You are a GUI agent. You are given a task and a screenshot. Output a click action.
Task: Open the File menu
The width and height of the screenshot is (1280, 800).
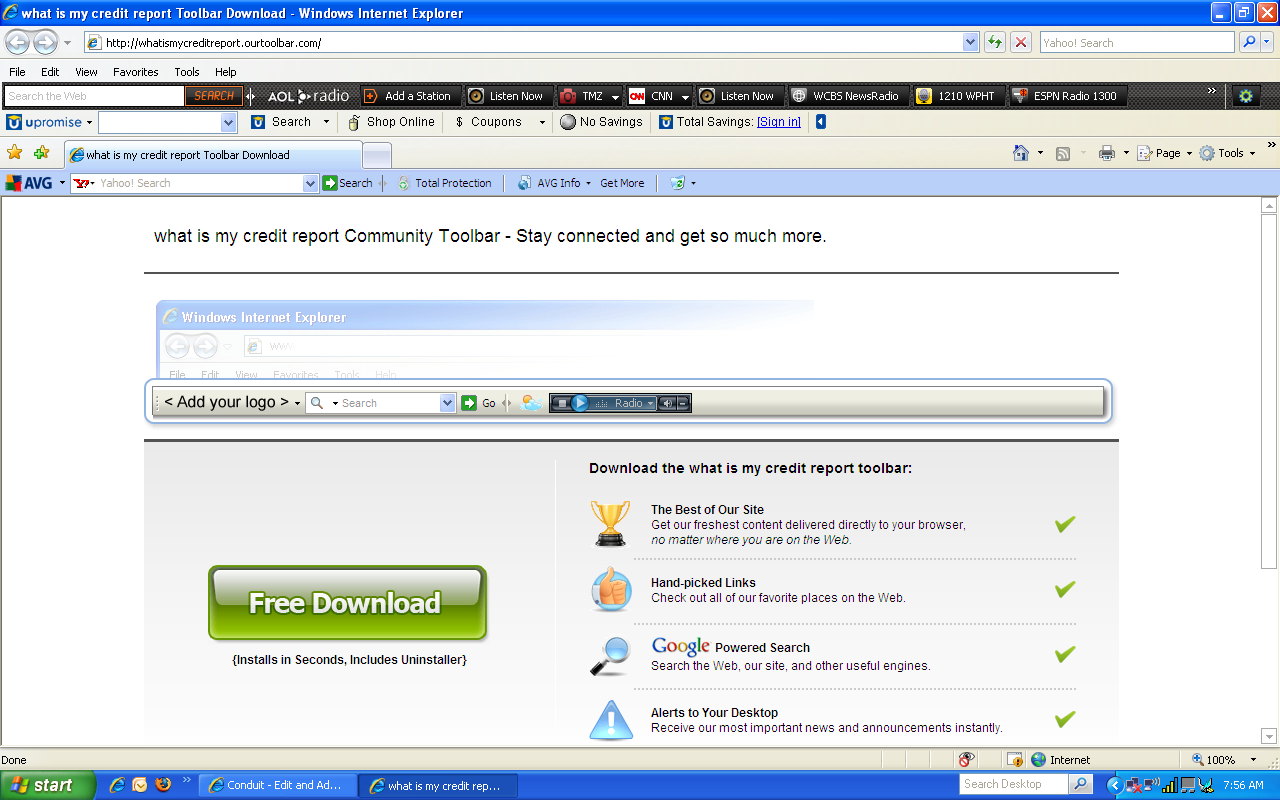pos(17,72)
